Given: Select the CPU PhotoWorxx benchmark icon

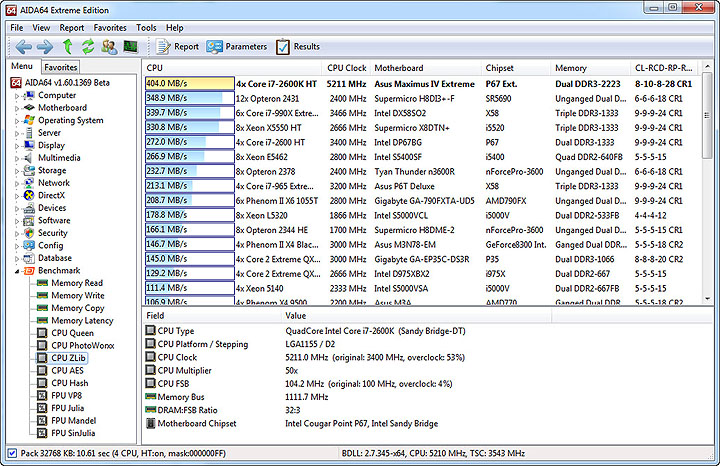Looking at the screenshot, I should [x=42, y=345].
